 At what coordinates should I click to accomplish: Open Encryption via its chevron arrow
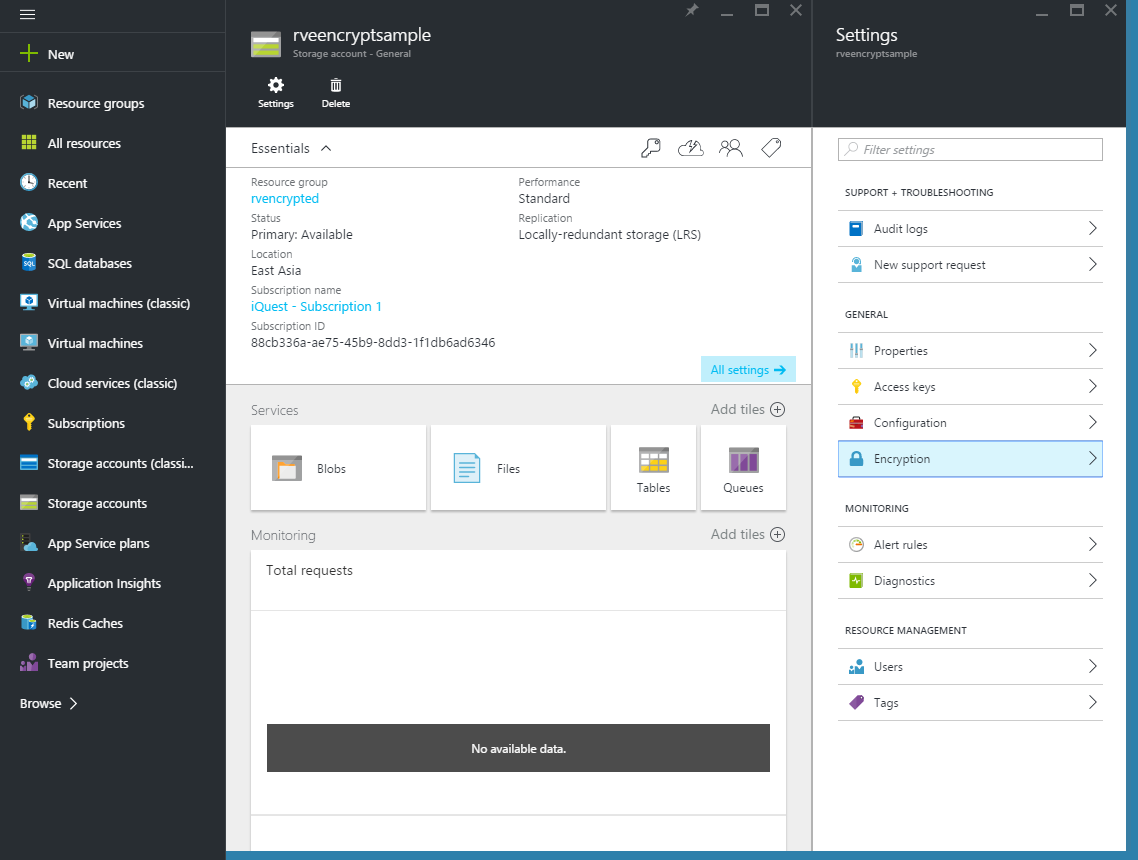click(1093, 458)
